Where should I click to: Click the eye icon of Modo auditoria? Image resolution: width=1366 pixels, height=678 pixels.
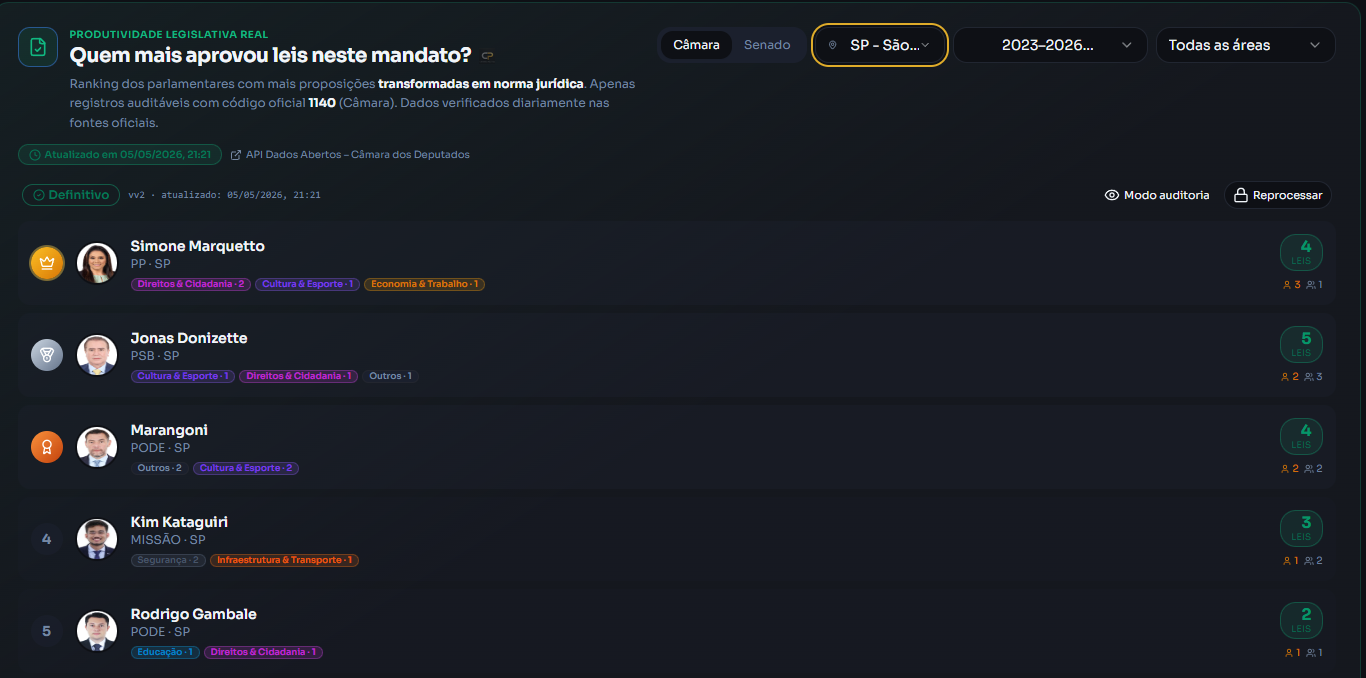pyautogui.click(x=1111, y=195)
